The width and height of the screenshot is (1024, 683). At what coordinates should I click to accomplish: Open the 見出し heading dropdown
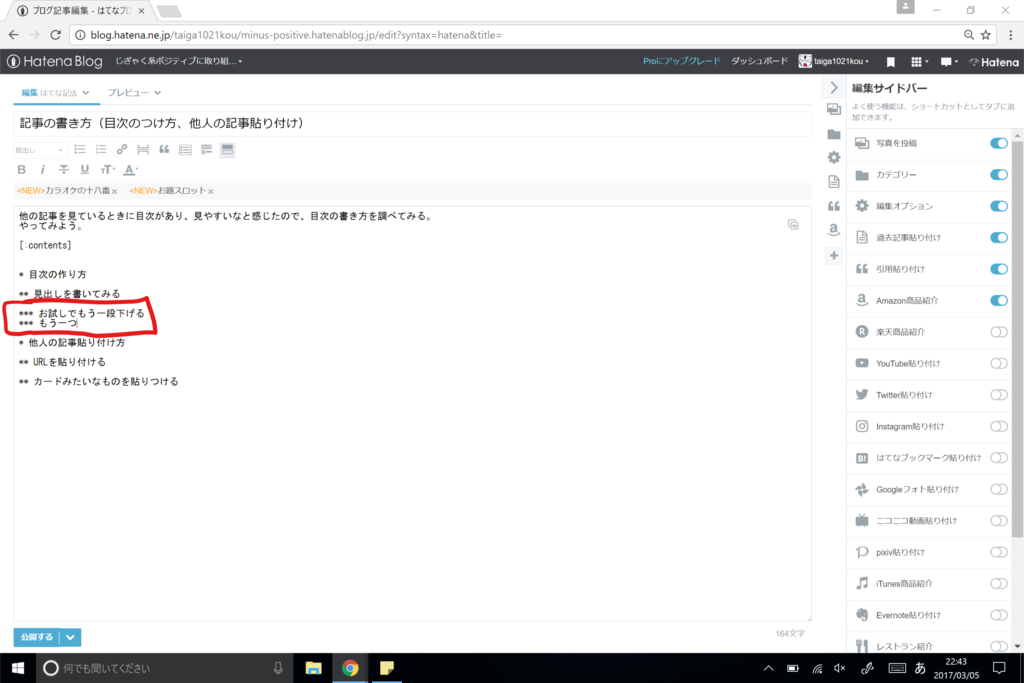38,150
